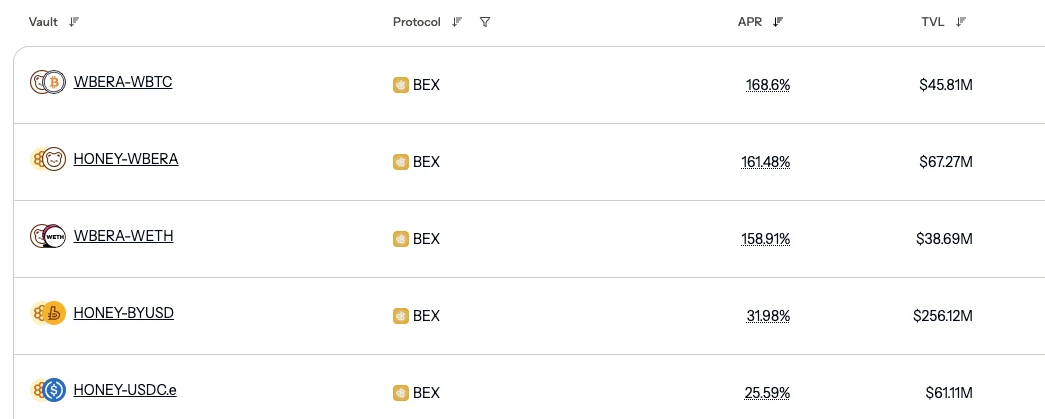
Task: Click the HONEY-USDC.e token pair icon
Action: click(47, 390)
